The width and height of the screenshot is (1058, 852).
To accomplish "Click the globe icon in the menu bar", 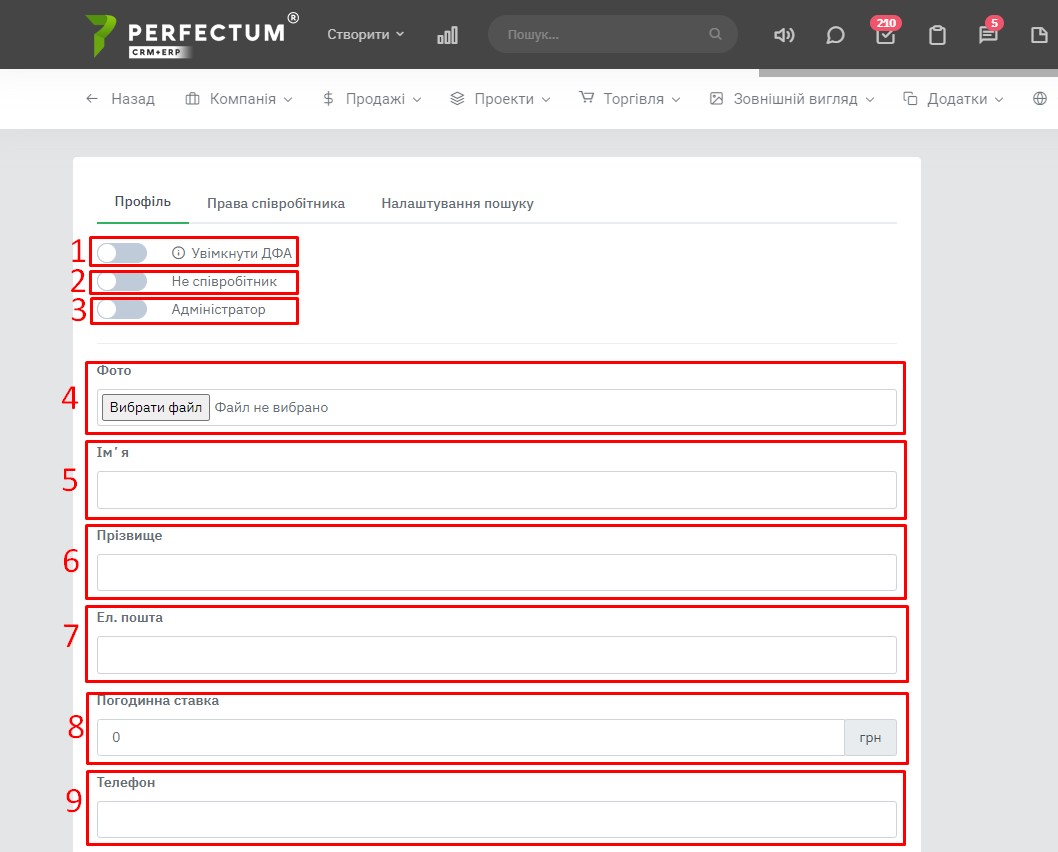I will pyautogui.click(x=1040, y=99).
